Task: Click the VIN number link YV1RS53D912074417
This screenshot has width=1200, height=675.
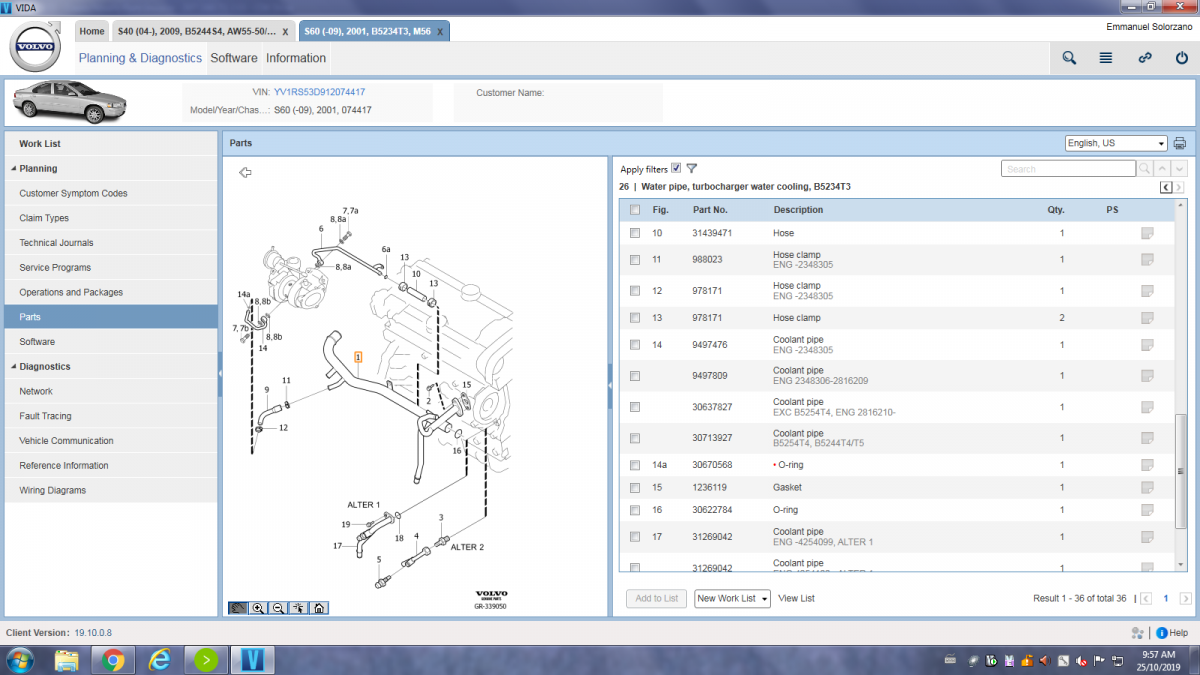Action: 318,91
